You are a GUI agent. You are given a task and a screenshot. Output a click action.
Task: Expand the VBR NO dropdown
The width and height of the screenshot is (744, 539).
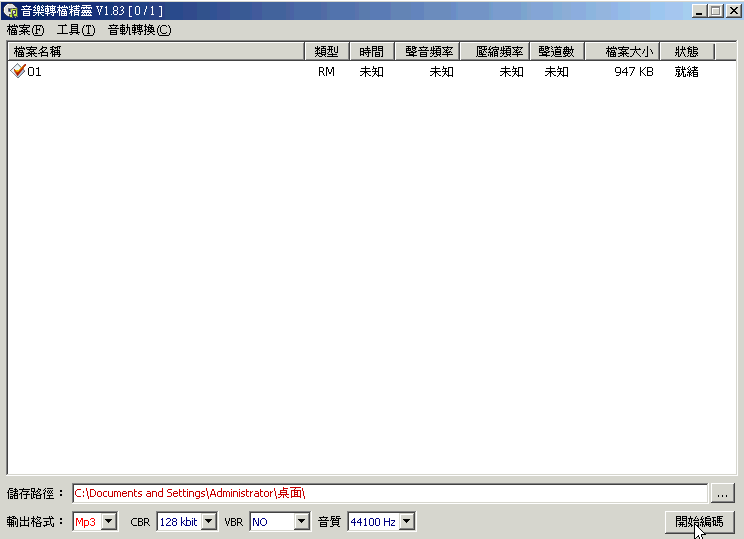[x=301, y=521]
